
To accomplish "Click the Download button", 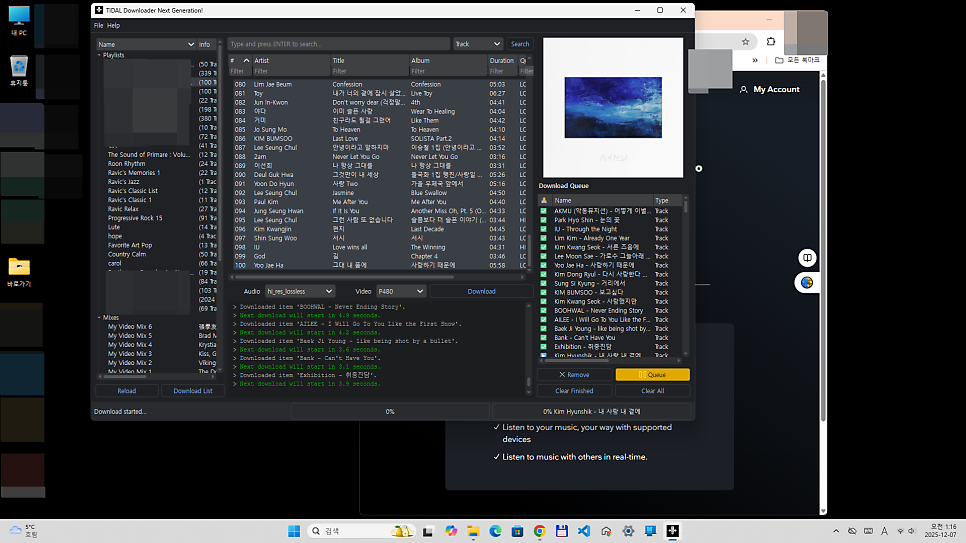I will click(x=481, y=292).
